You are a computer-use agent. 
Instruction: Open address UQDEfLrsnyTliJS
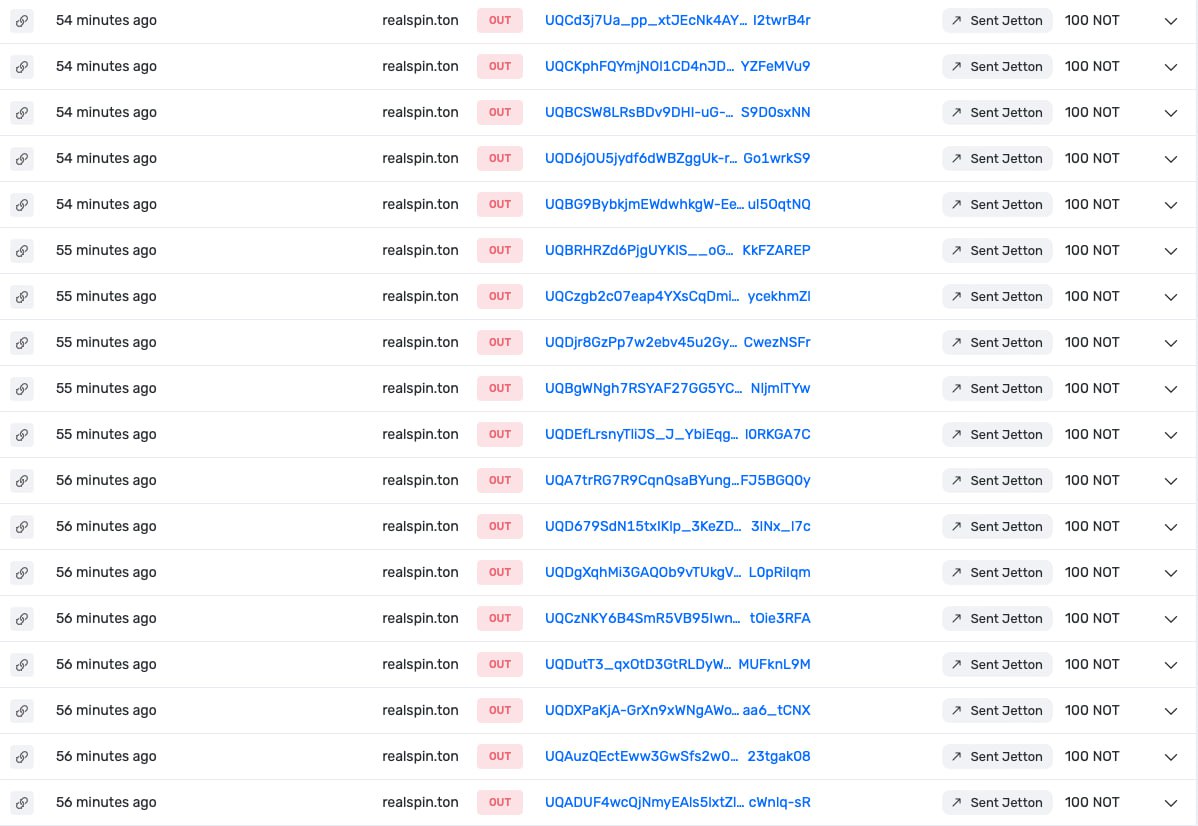[x=678, y=434]
